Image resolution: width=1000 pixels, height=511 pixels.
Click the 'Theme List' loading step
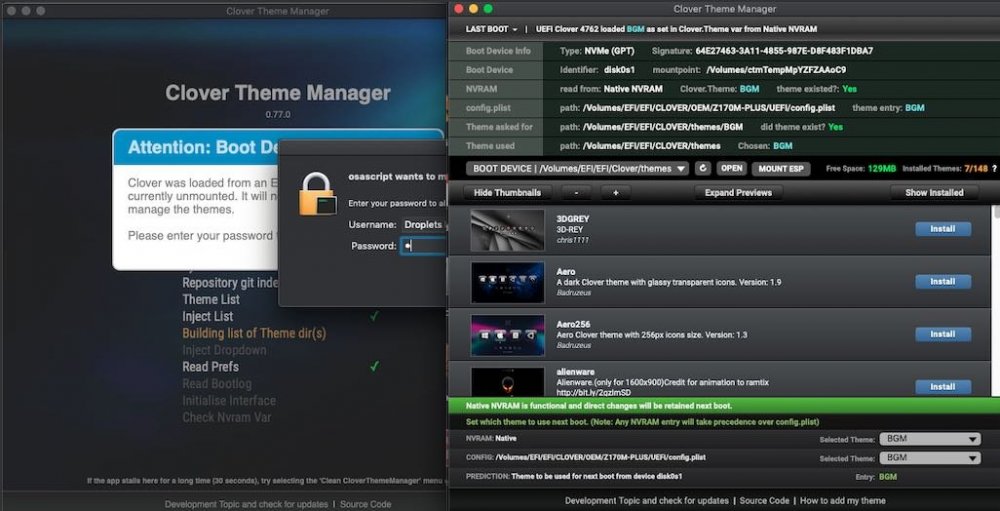click(x=211, y=299)
